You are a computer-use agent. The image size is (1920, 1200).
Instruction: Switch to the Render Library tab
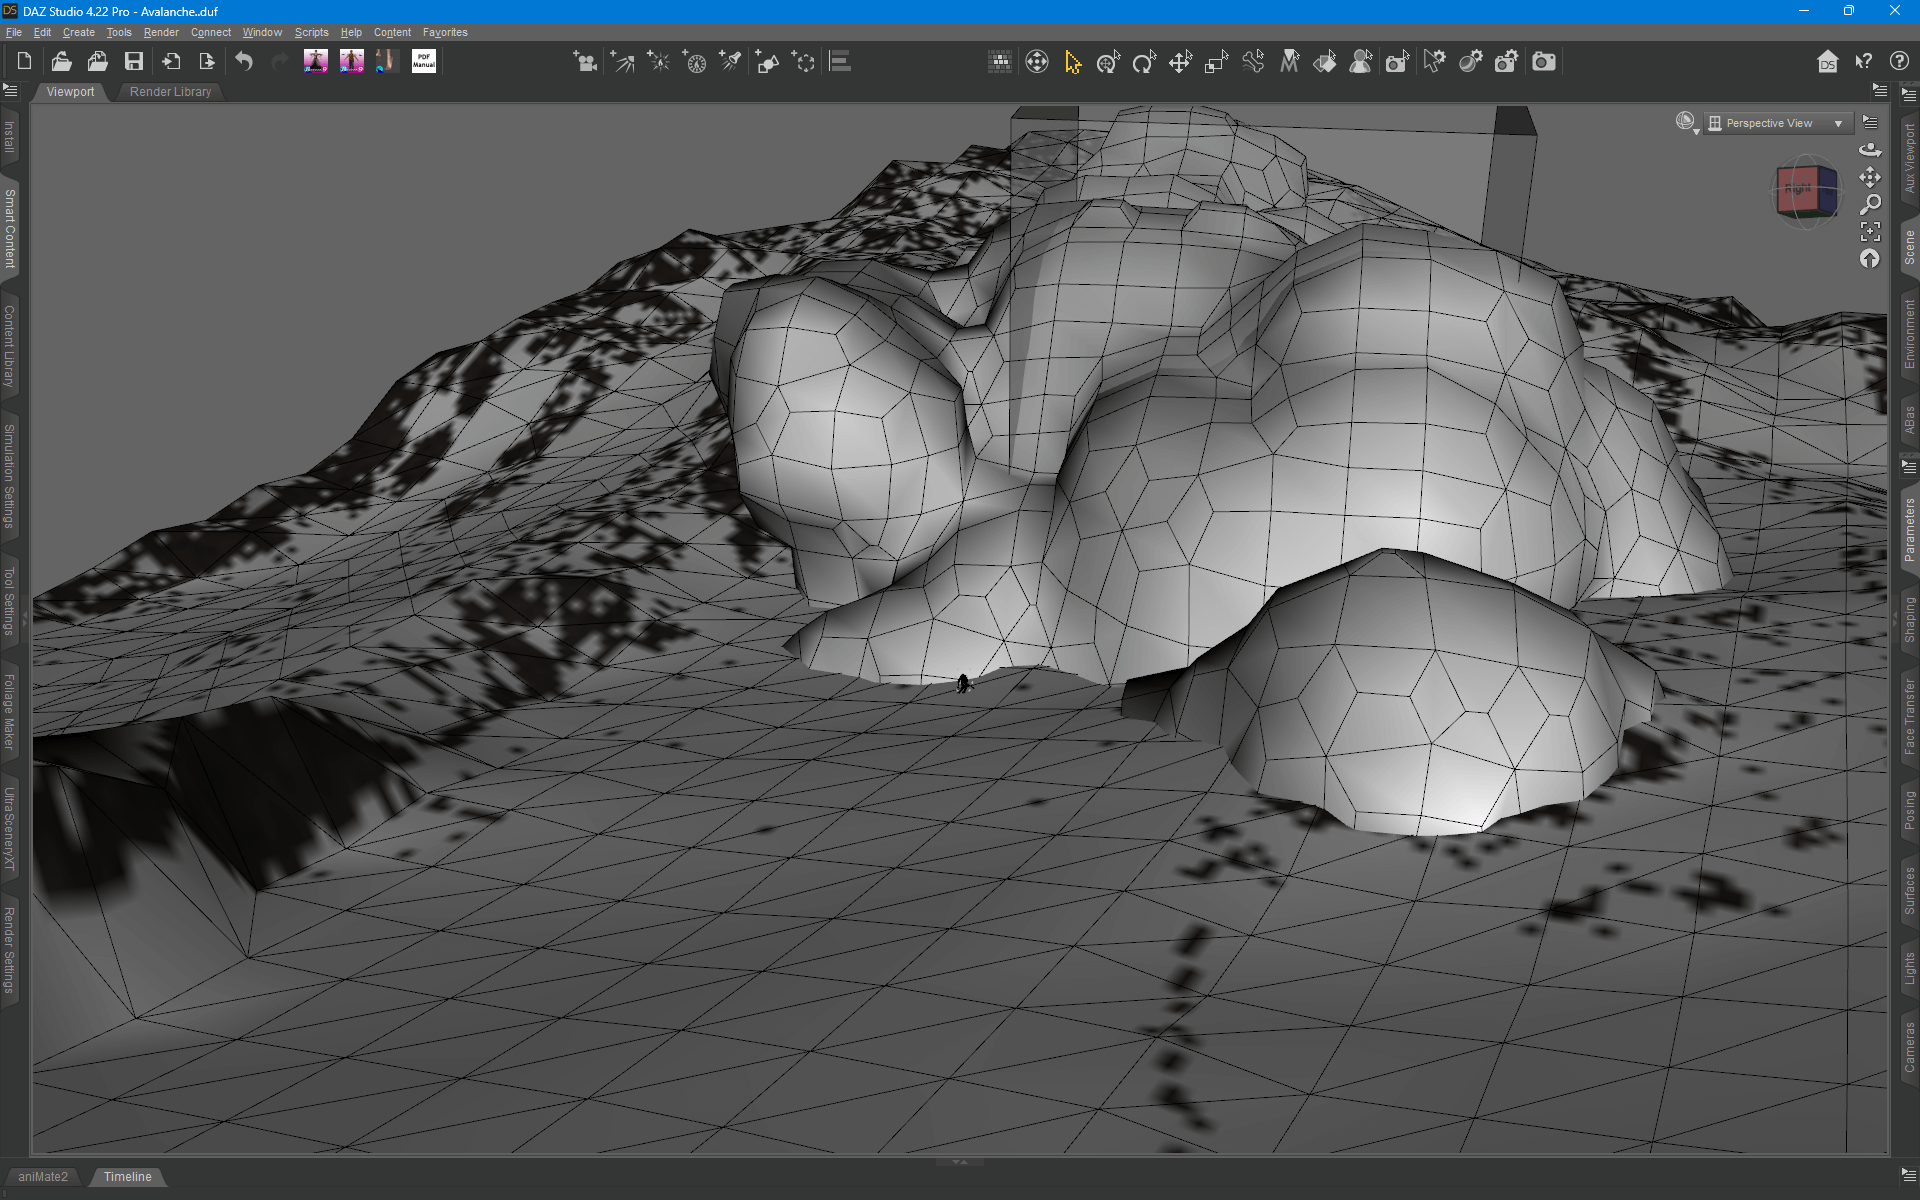170,92
